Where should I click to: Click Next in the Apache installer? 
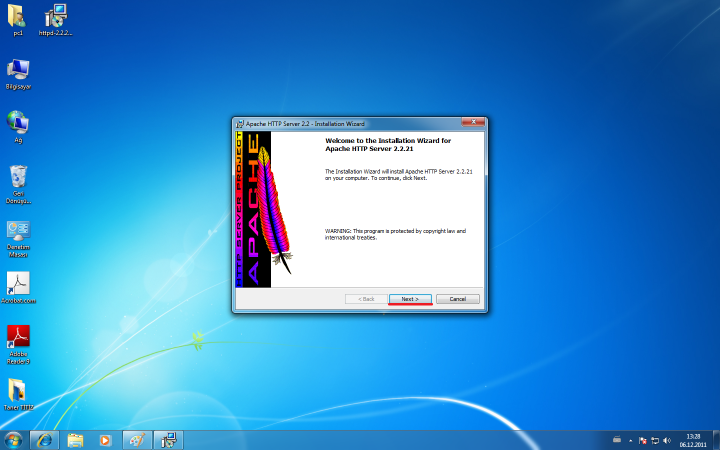tap(409, 299)
